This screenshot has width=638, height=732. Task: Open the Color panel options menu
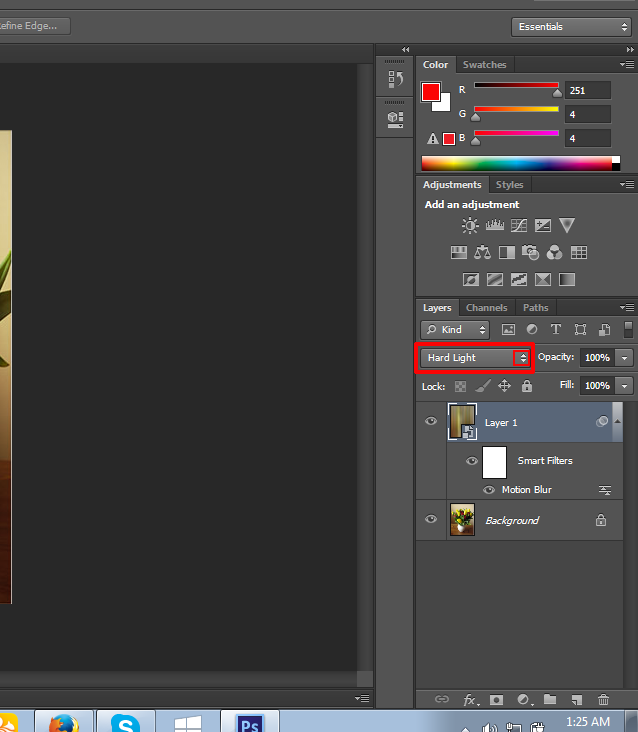[x=627, y=64]
